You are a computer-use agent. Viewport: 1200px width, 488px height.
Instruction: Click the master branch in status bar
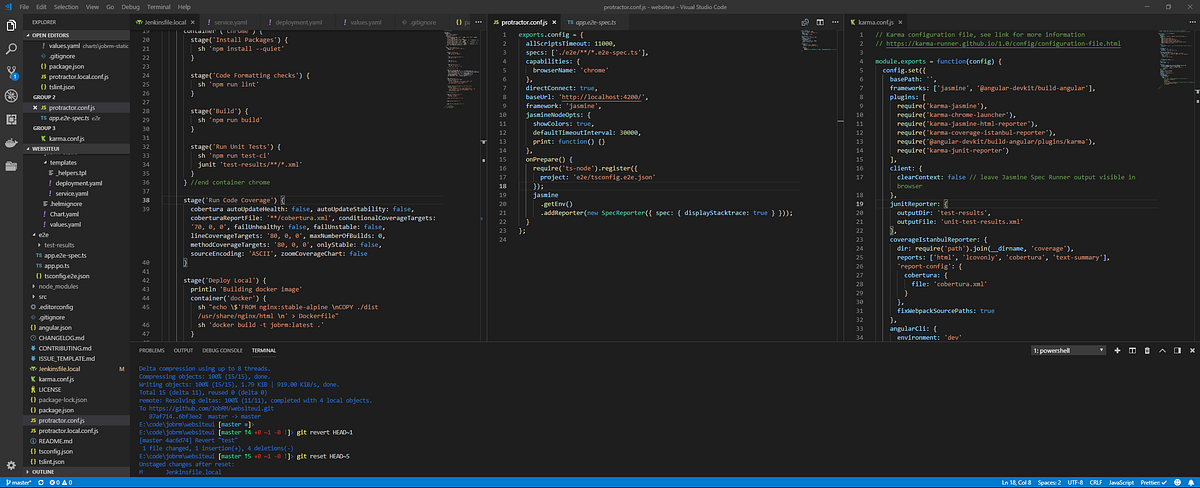21,482
